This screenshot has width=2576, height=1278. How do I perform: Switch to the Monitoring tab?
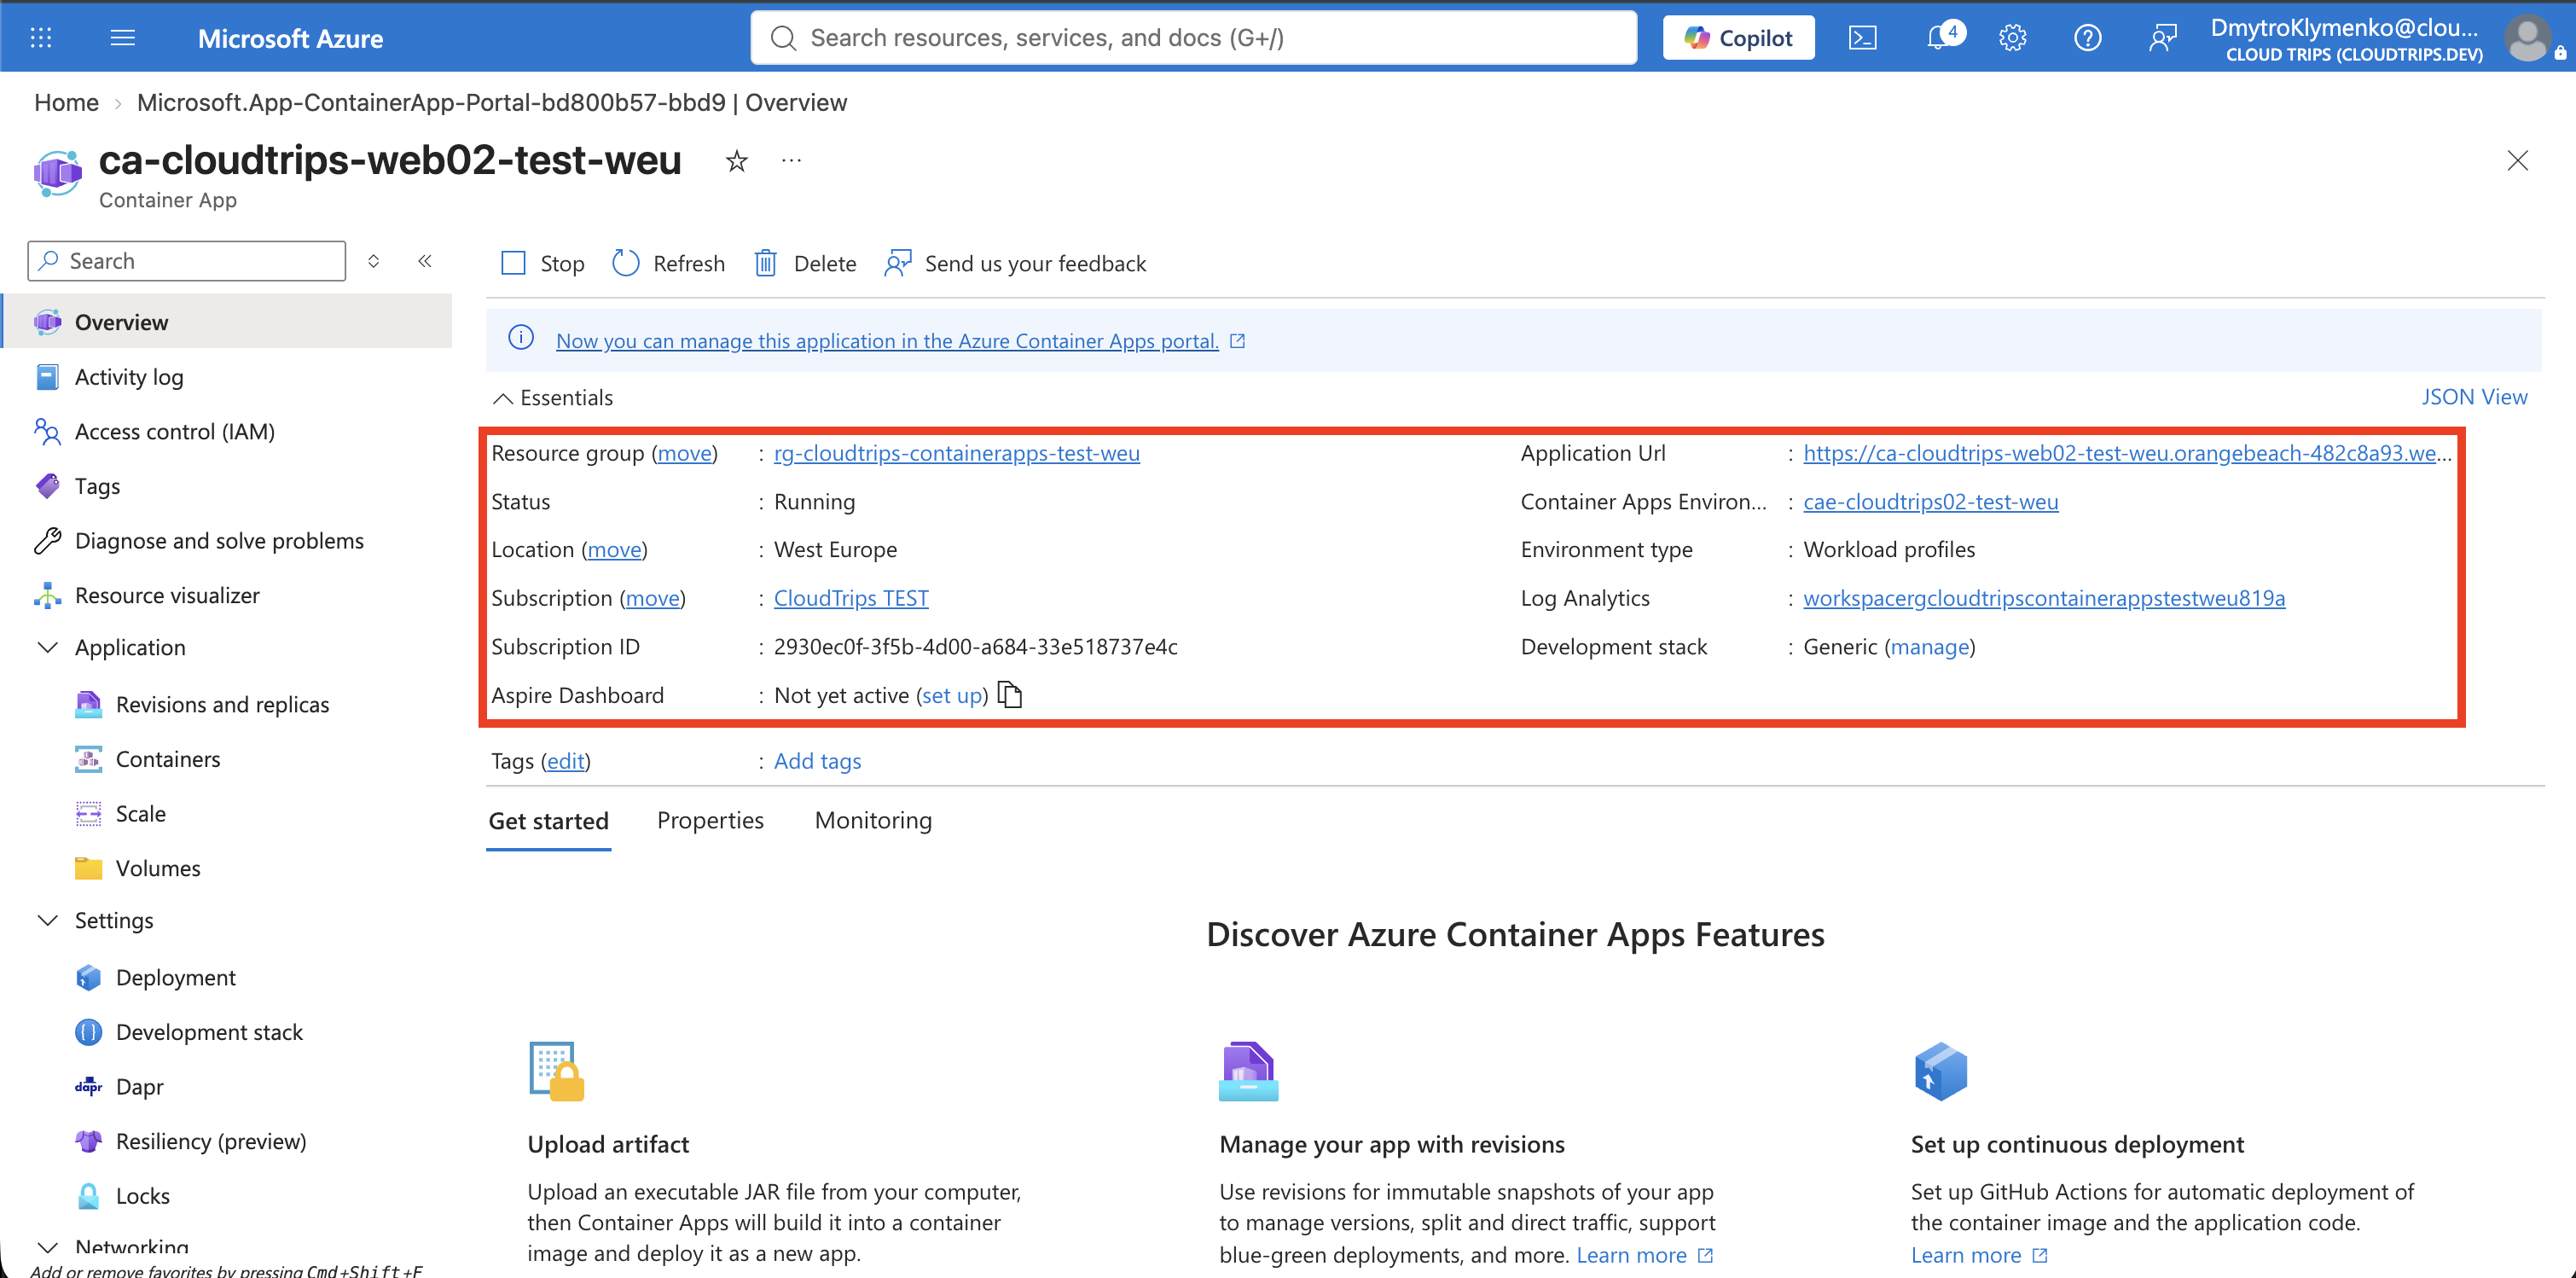[x=873, y=820]
